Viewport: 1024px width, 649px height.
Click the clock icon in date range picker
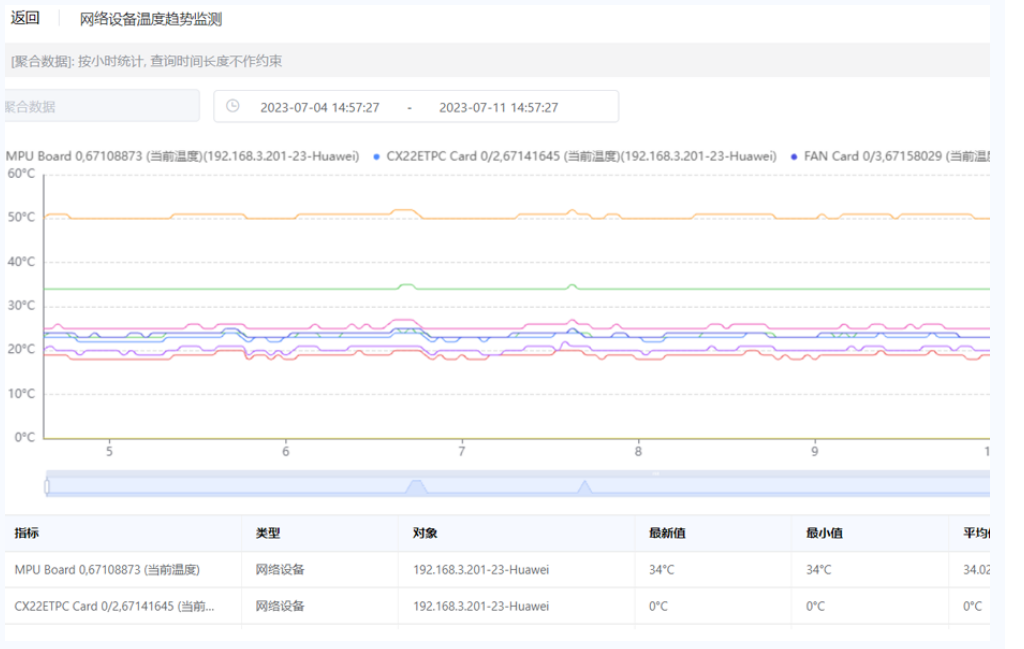[x=233, y=106]
